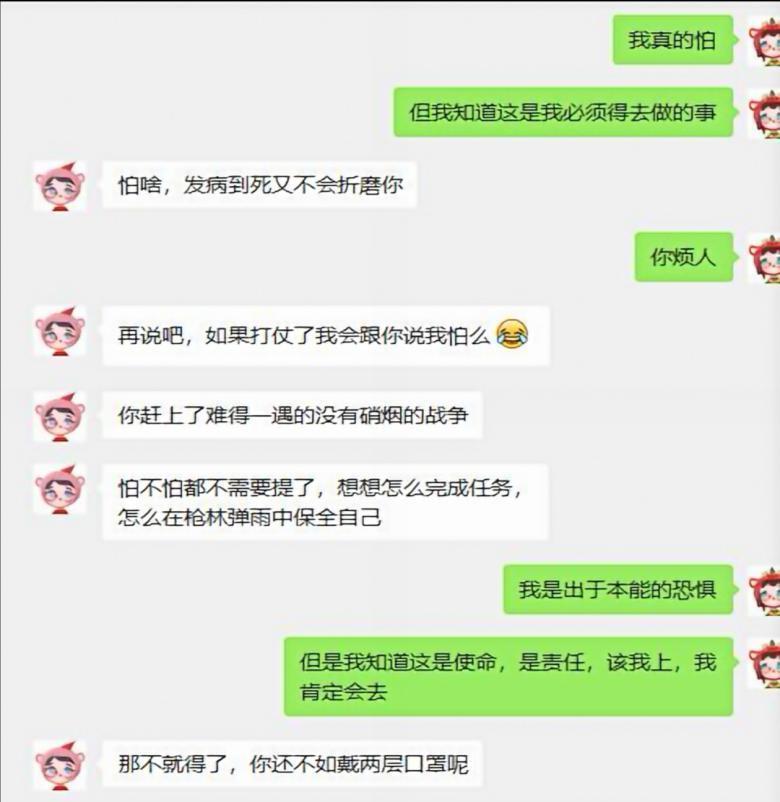The height and width of the screenshot is (802, 780).
Task: Select the green bubble 你烦人
Action: (684, 257)
